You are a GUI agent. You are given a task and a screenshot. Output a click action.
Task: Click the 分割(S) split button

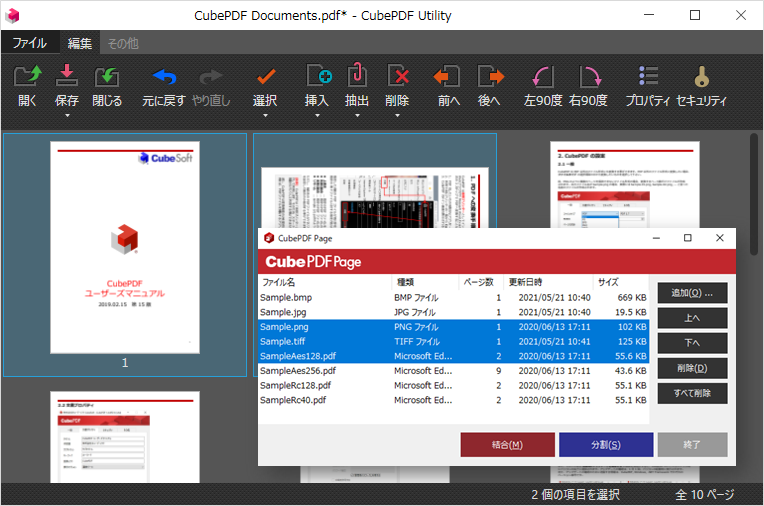pyautogui.click(x=606, y=445)
